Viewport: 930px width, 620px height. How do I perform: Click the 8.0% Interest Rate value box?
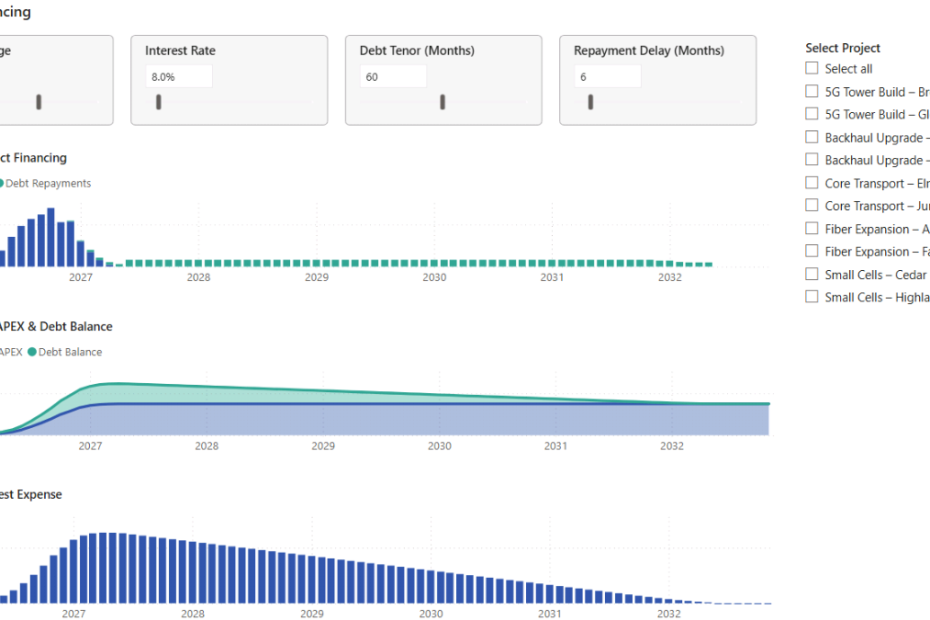178,75
